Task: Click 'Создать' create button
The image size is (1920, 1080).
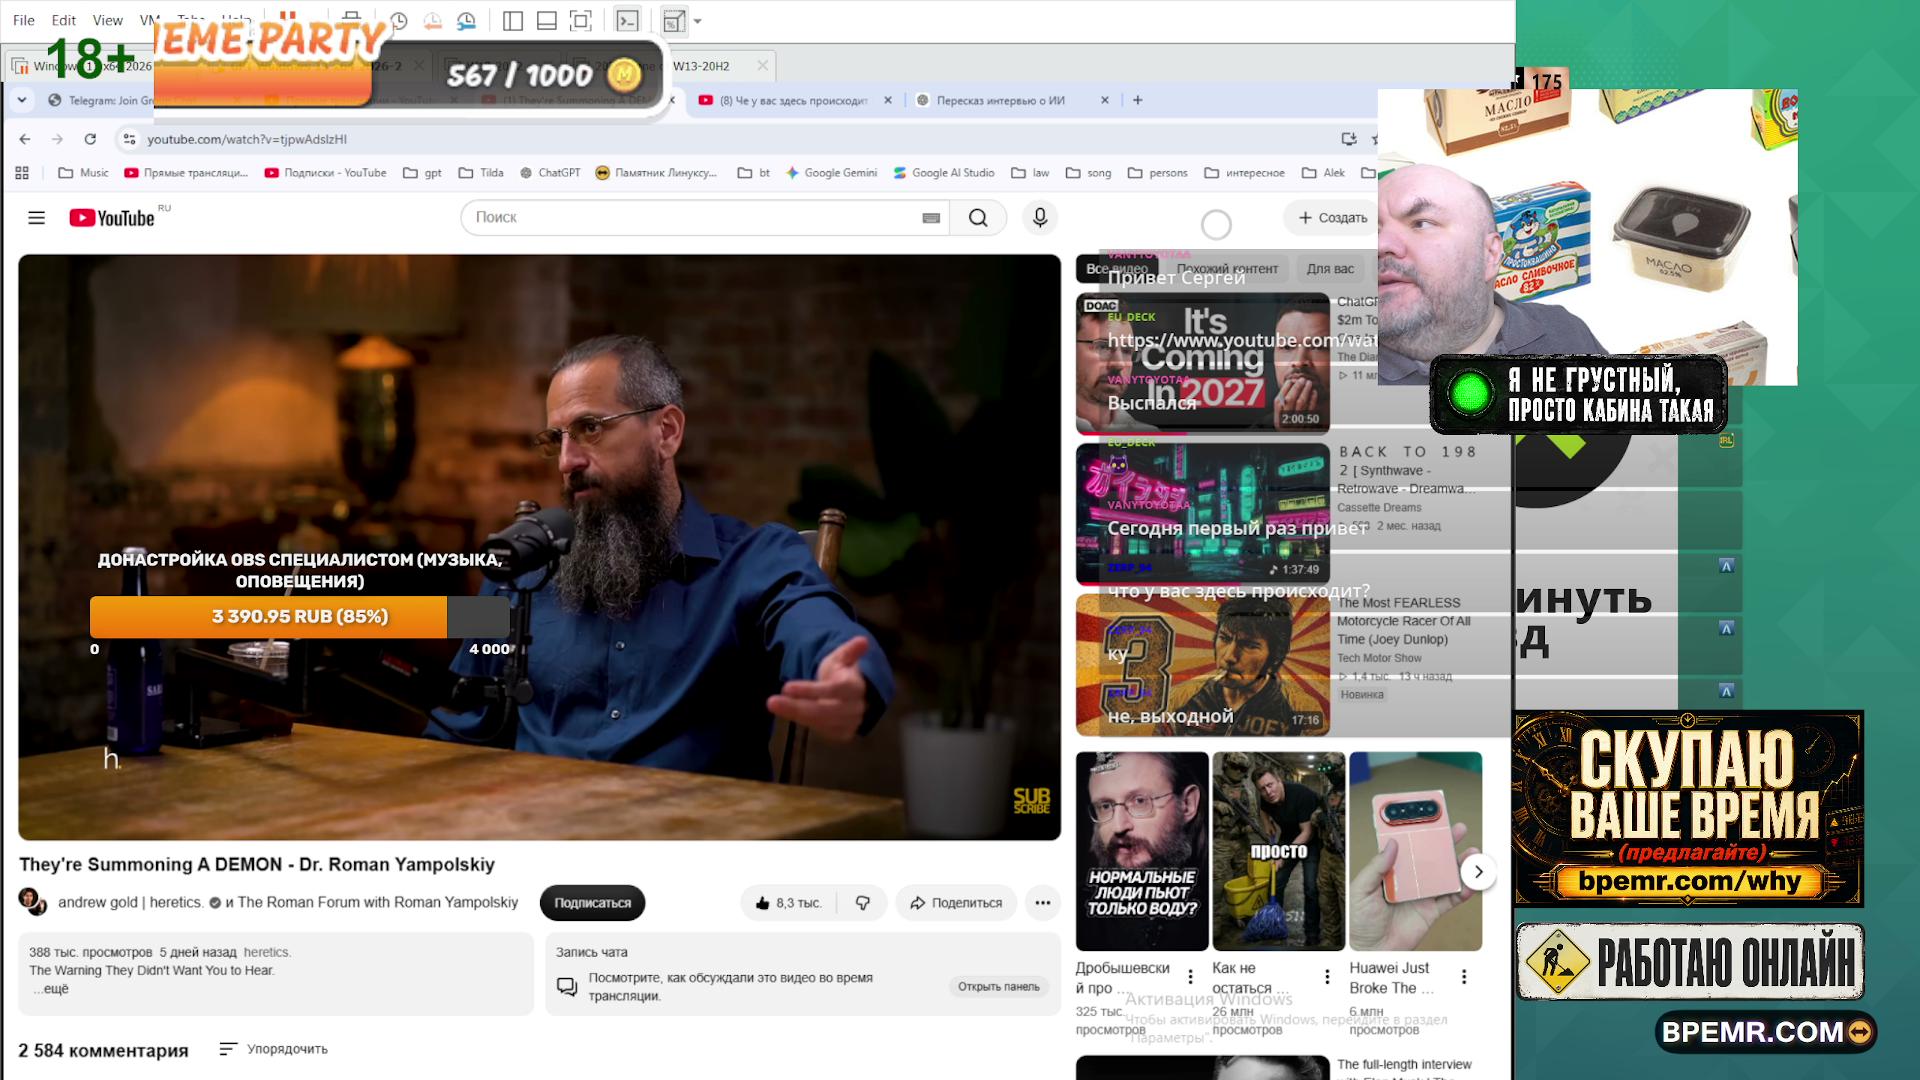Action: click(1333, 218)
